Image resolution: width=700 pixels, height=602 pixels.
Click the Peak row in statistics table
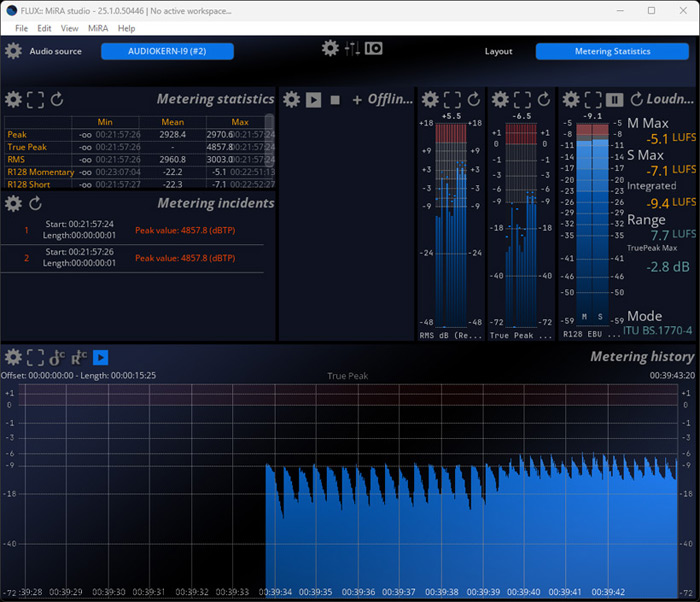(x=140, y=134)
